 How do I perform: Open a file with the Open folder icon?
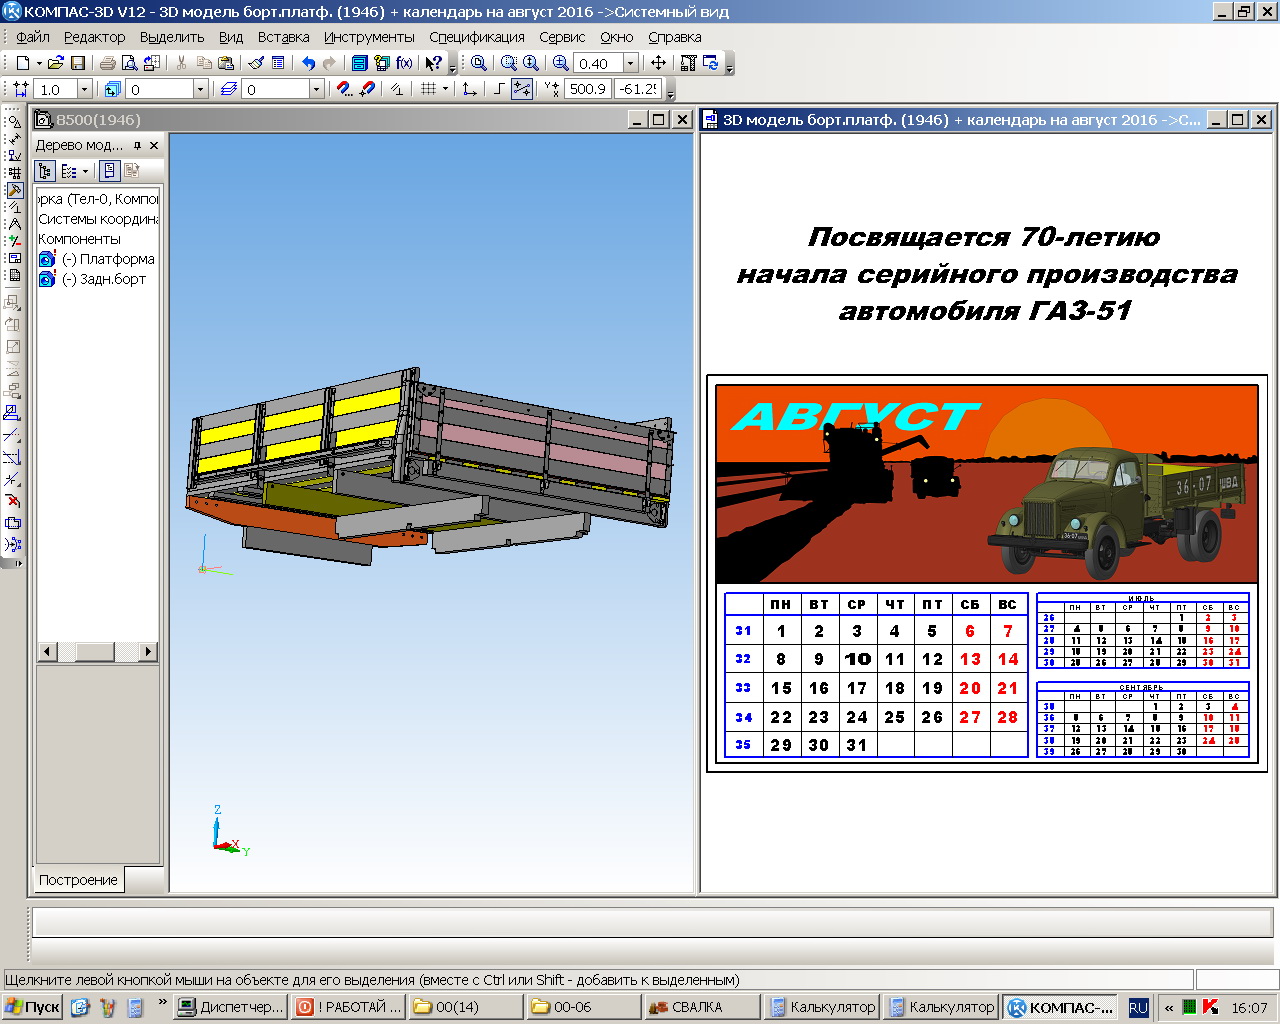(56, 63)
